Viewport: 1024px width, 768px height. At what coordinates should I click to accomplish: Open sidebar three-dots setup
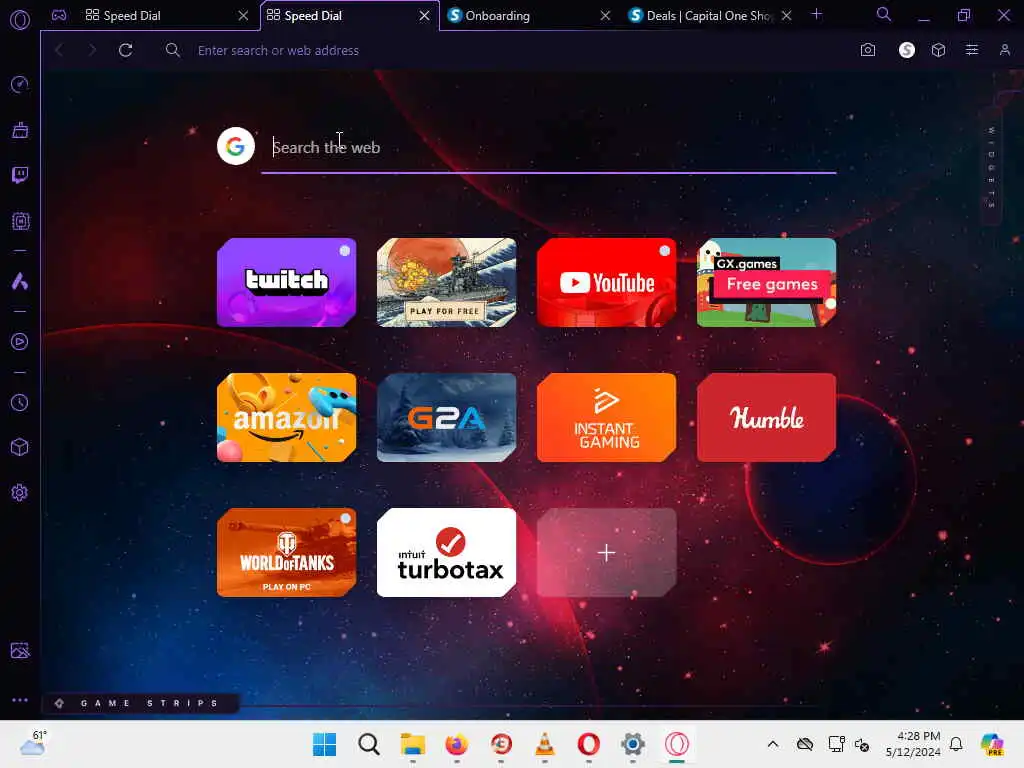[20, 700]
